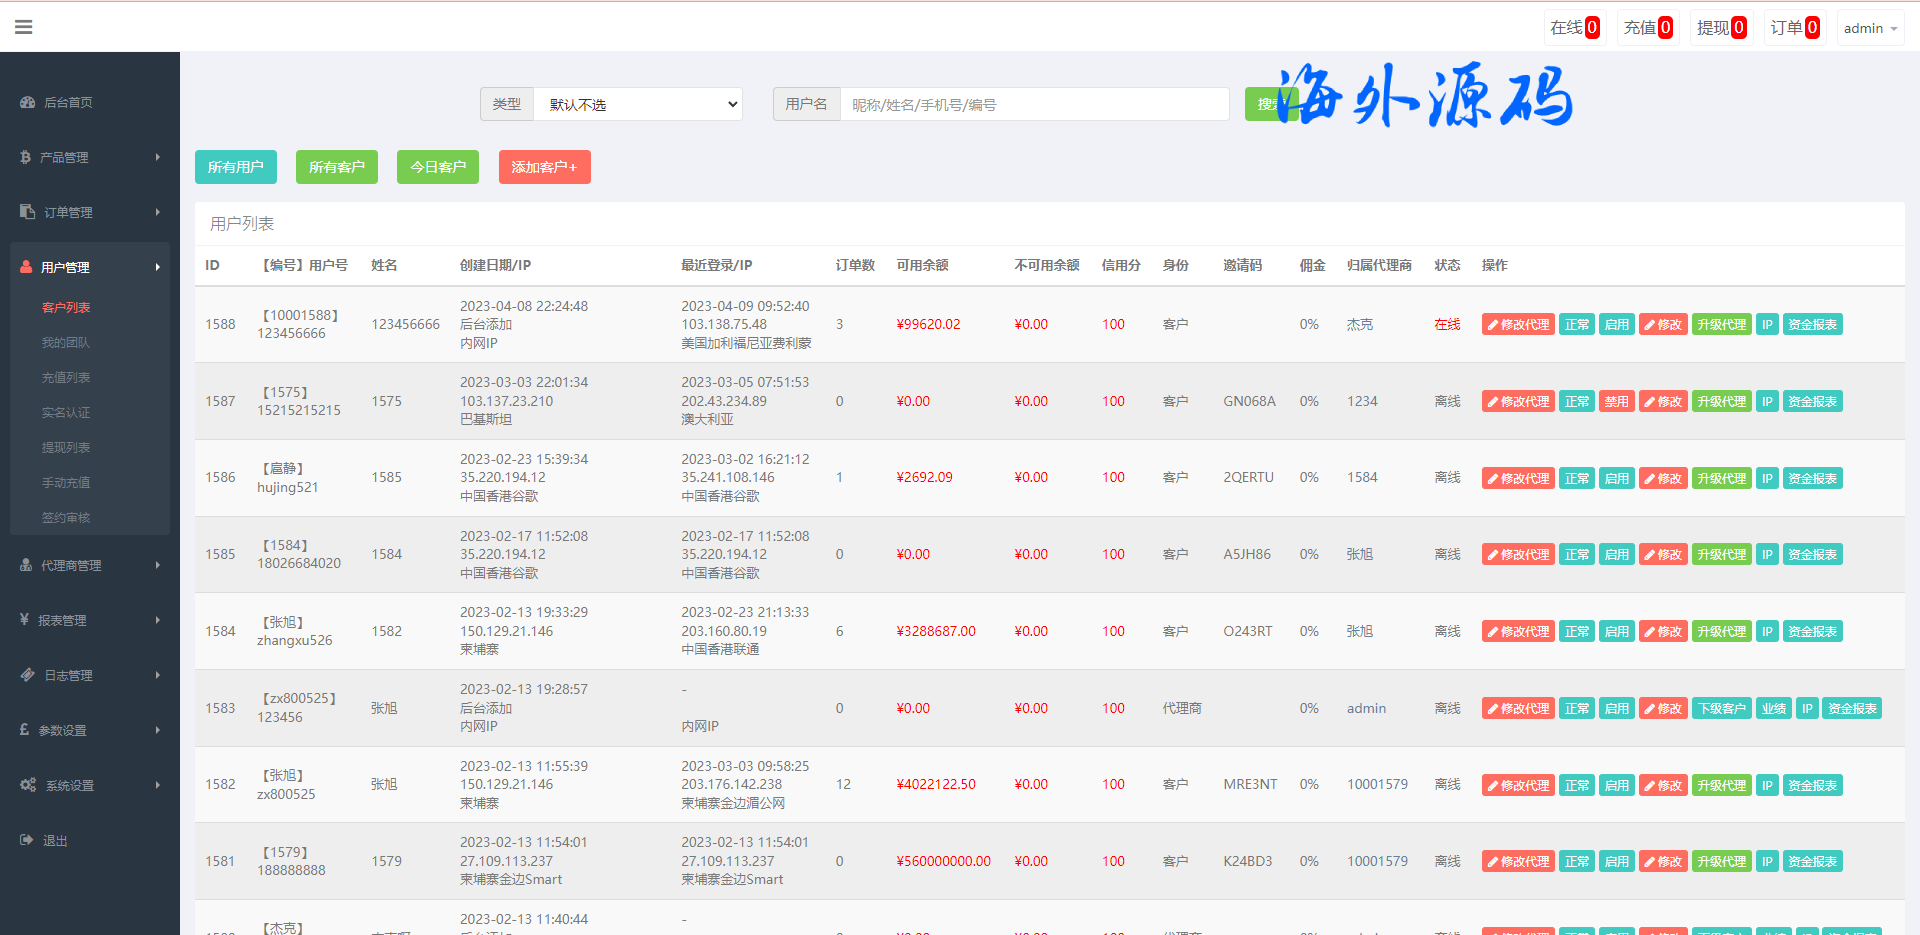Select 实名认证 from user management submenu

pyautogui.click(x=66, y=412)
